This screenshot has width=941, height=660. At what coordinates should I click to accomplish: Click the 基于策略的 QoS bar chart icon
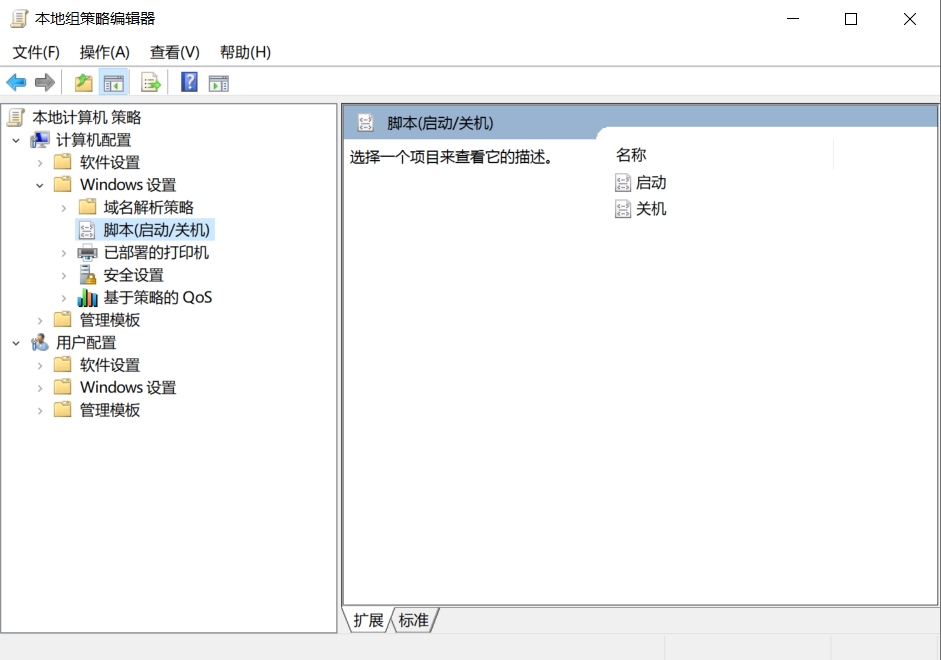(x=88, y=298)
